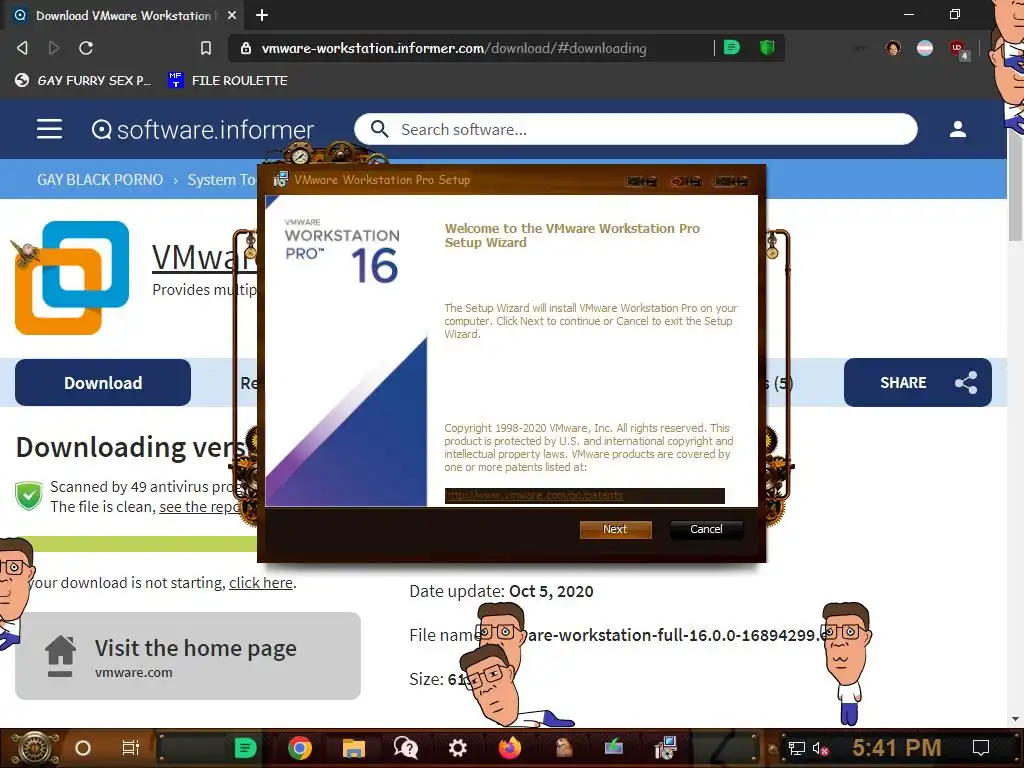Click the VMware Workstation app logo
This screenshot has width=1024, height=768.
pyautogui.click(x=72, y=278)
